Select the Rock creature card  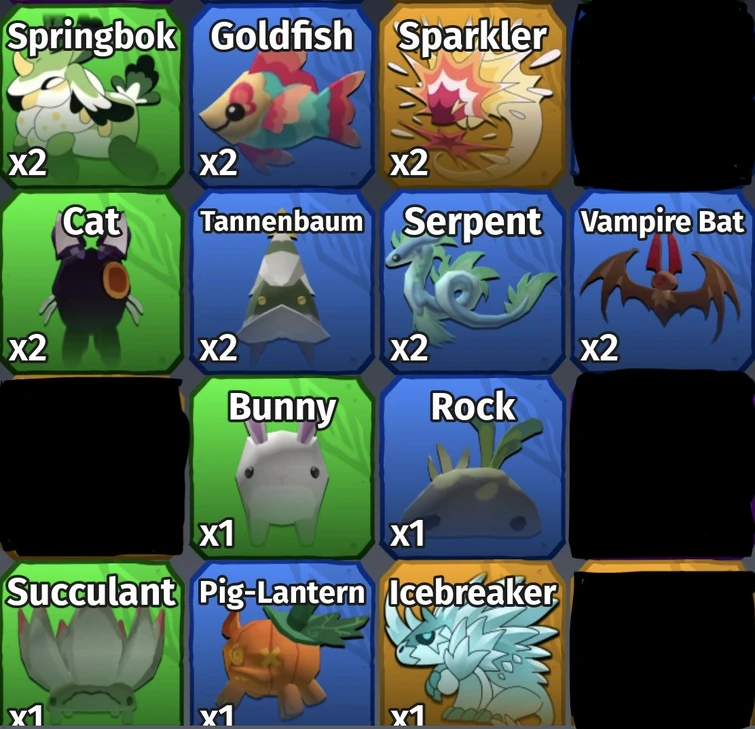coord(472,467)
